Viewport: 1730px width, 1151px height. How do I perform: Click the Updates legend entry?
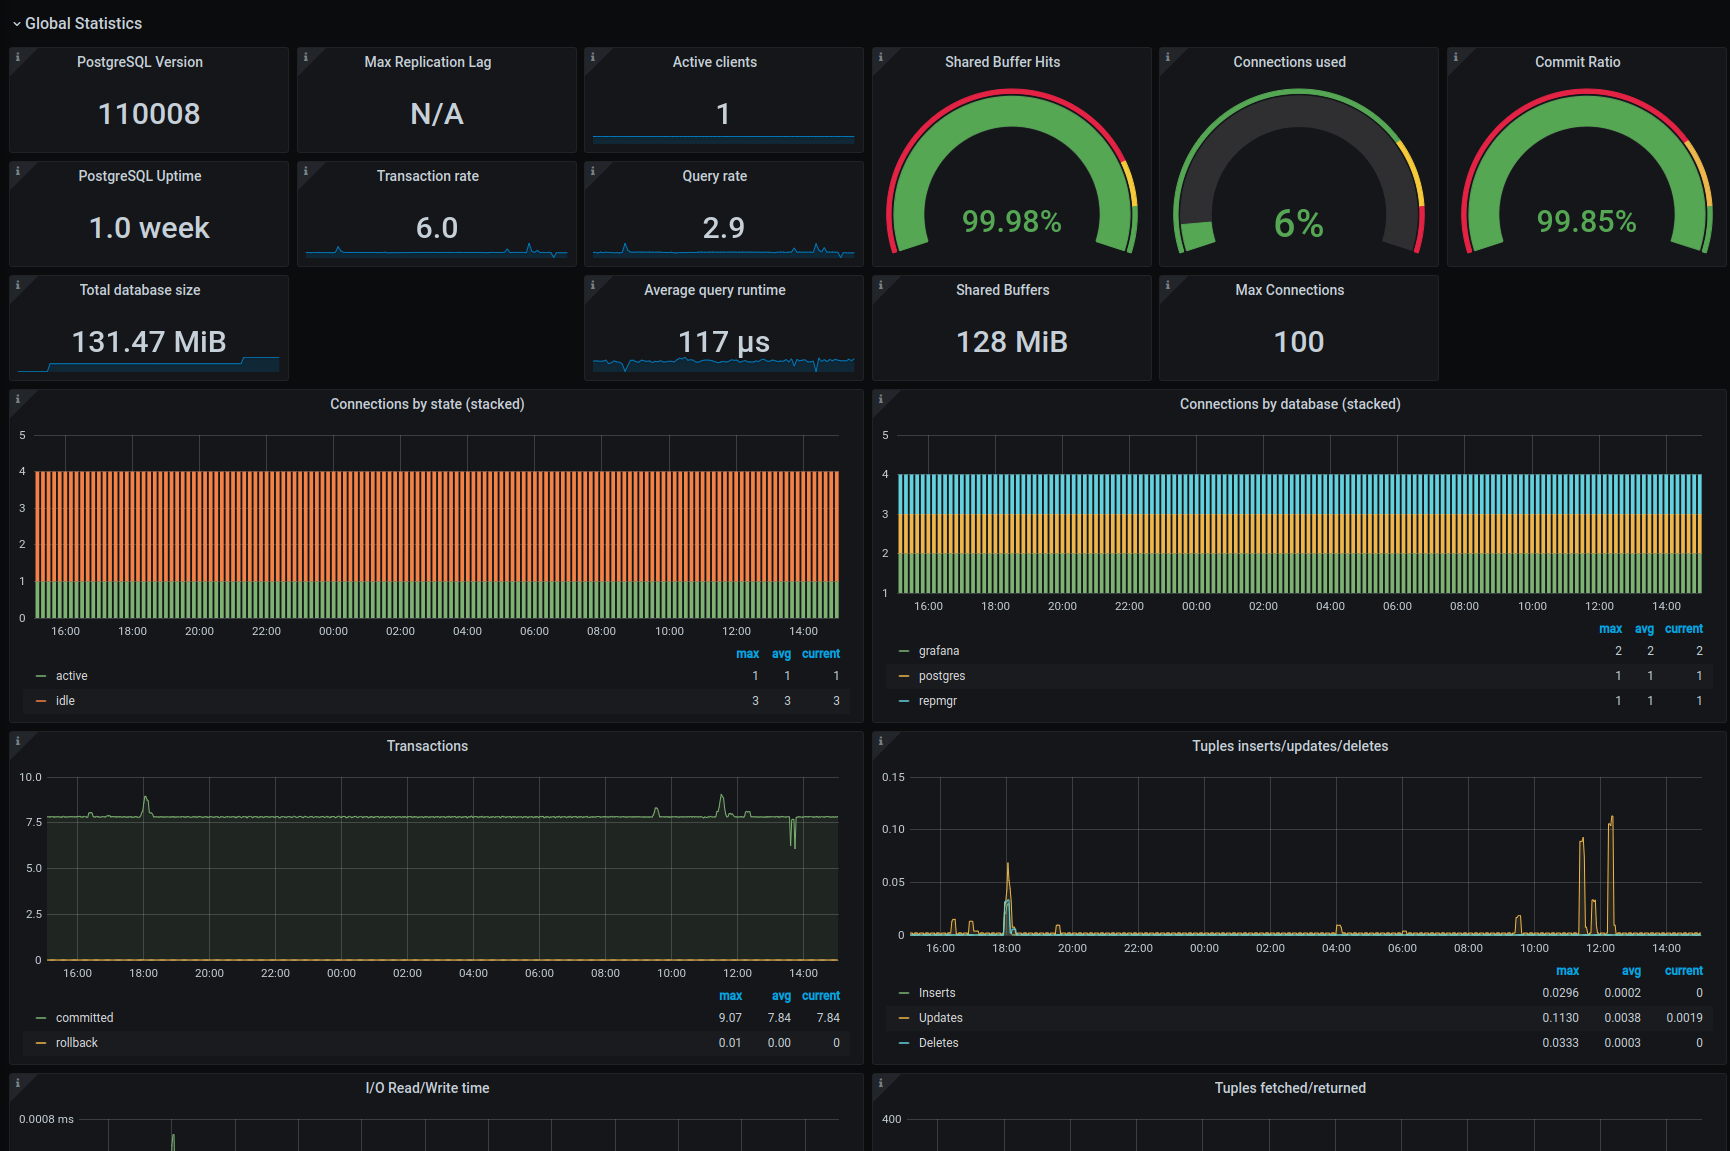[941, 1018]
